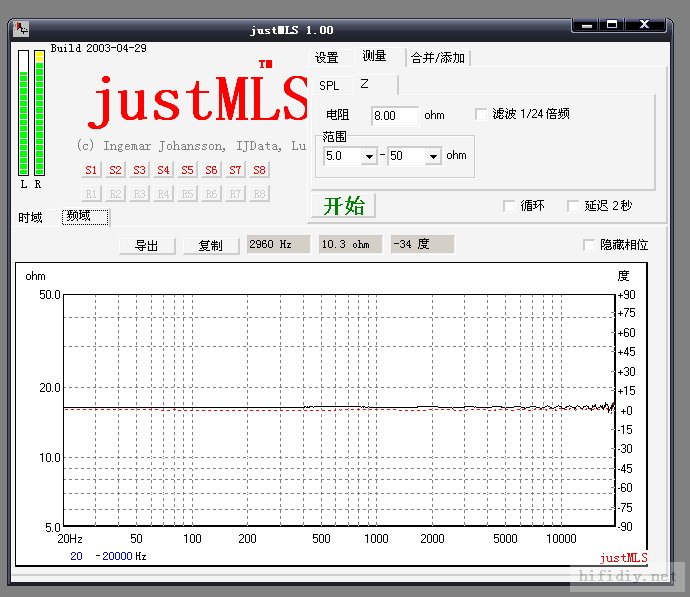Select the S1 memory slot button
This screenshot has height=597, width=690.
point(91,171)
